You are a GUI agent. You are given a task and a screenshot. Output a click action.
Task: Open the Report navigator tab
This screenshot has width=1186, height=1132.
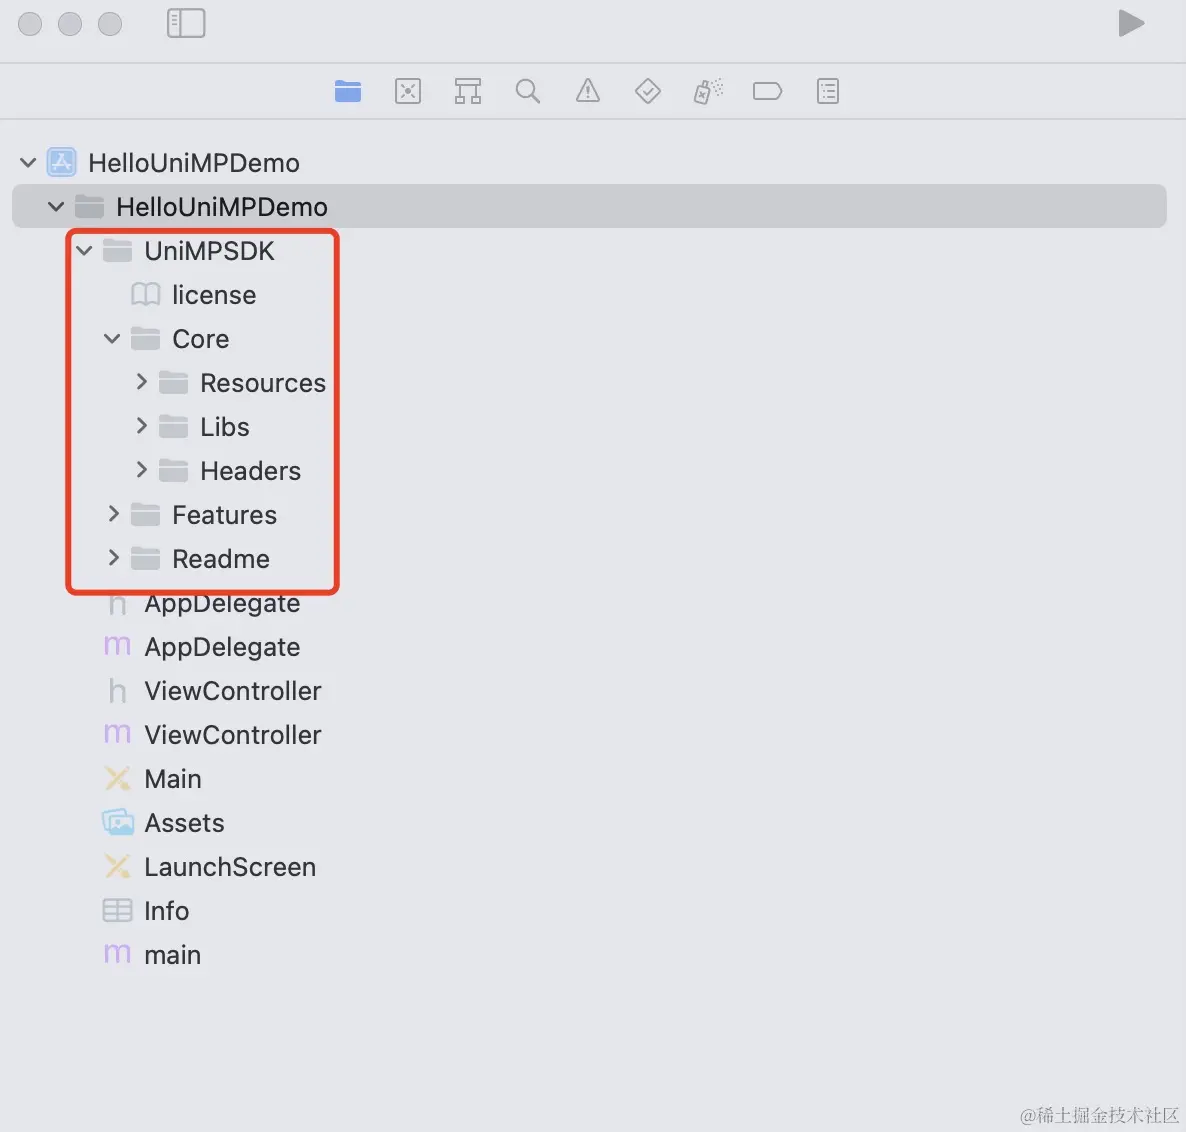(x=828, y=91)
